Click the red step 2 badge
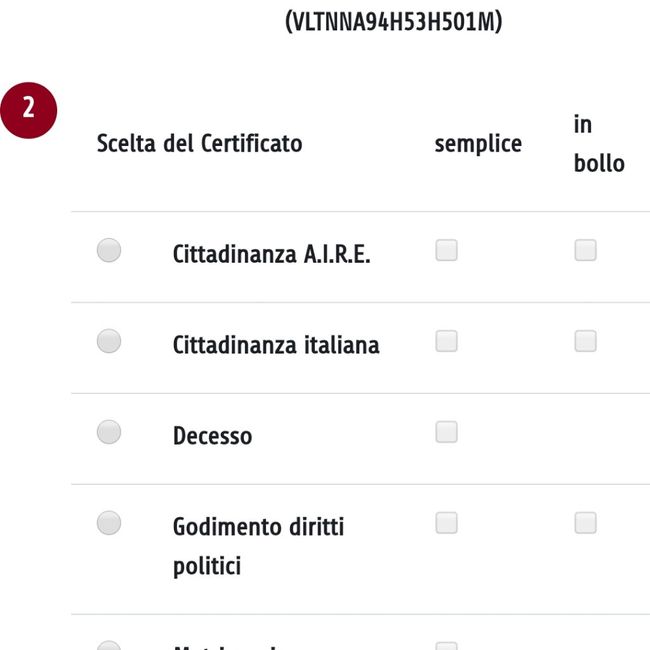 [x=29, y=110]
